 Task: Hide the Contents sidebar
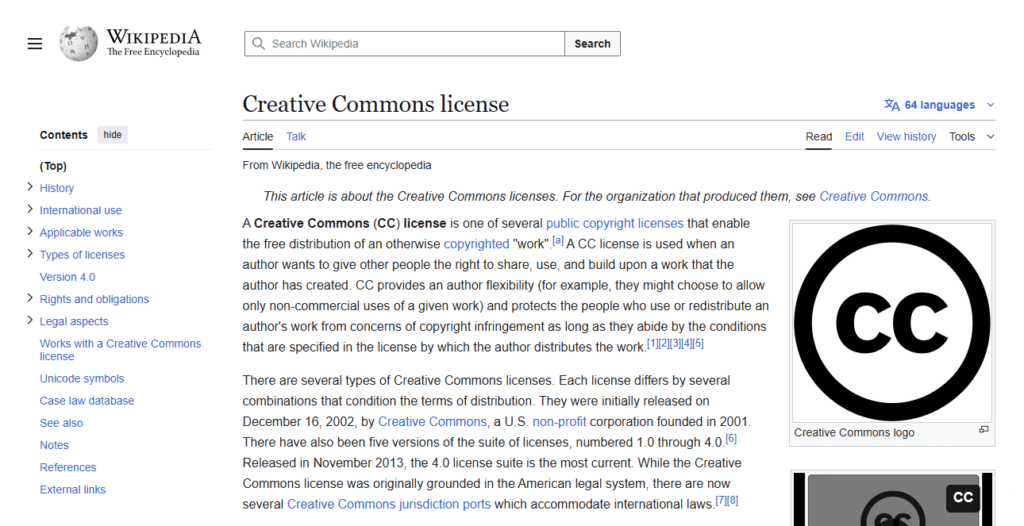coord(112,135)
